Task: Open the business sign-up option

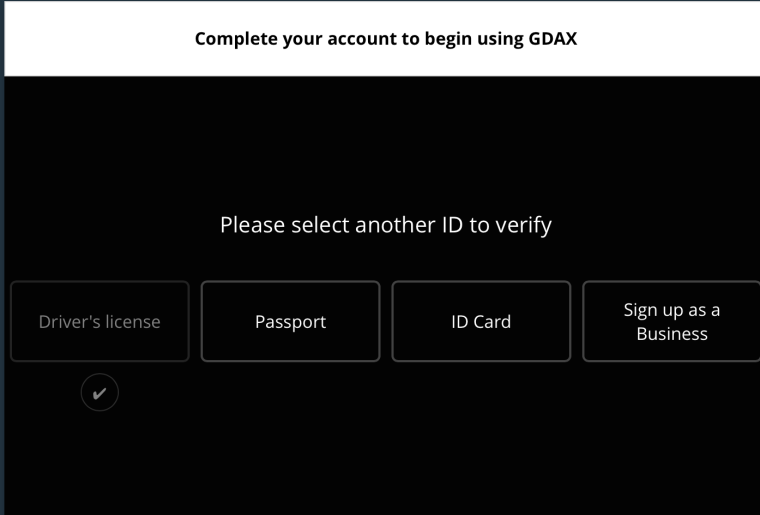Action: 671,321
